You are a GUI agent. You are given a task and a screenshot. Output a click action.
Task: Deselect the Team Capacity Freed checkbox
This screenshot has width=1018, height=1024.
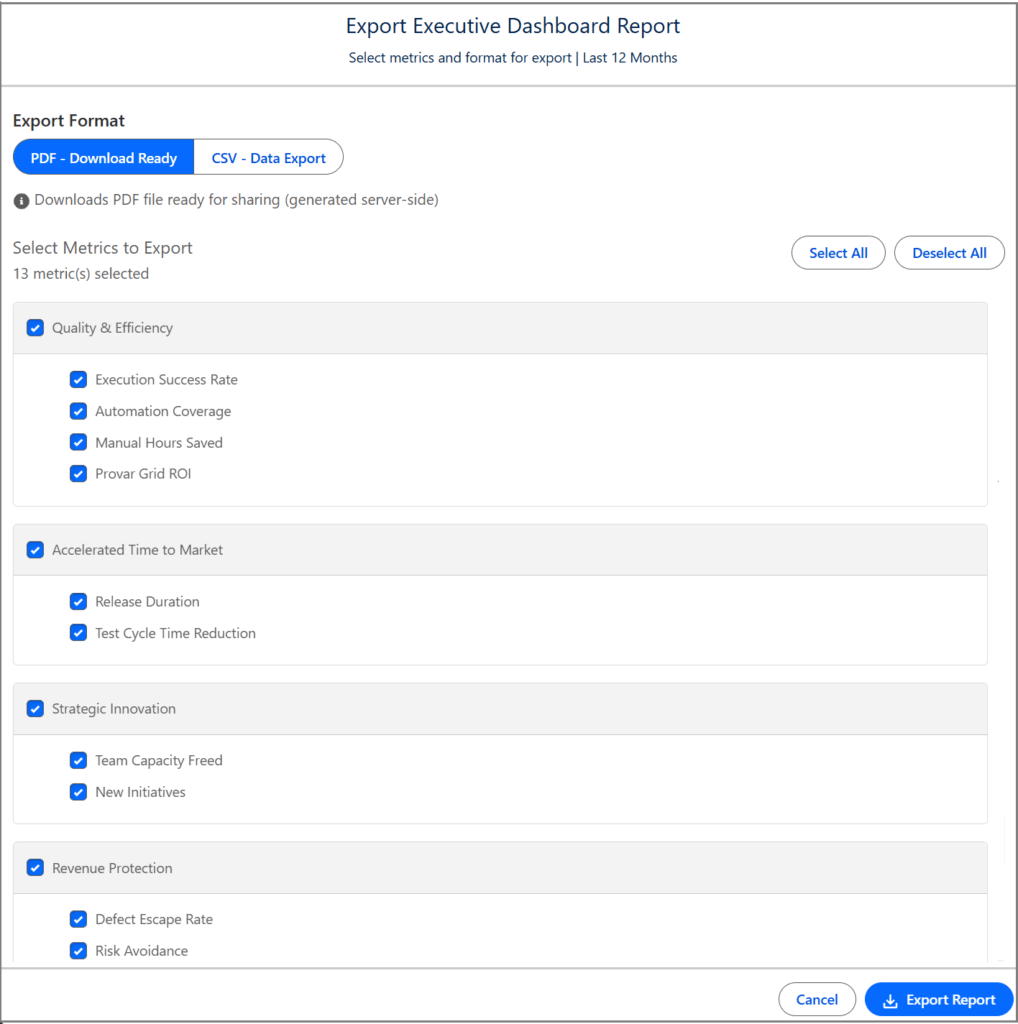tap(78, 761)
